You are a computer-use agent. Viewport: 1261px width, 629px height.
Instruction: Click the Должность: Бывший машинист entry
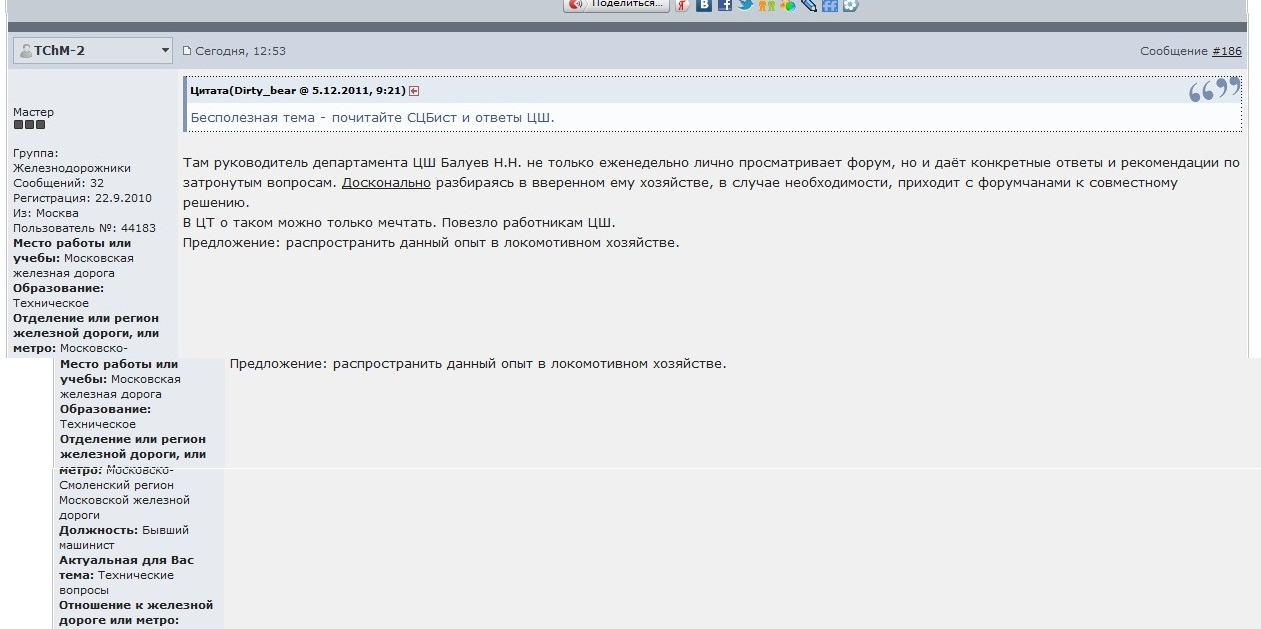124,538
